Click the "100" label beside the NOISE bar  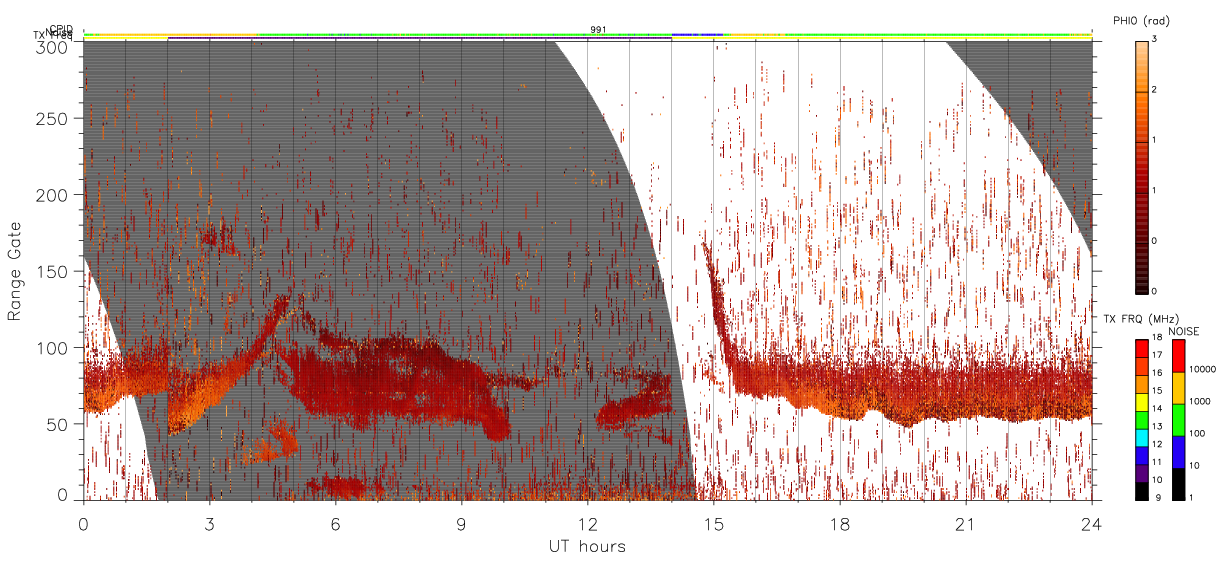[x=1197, y=433]
